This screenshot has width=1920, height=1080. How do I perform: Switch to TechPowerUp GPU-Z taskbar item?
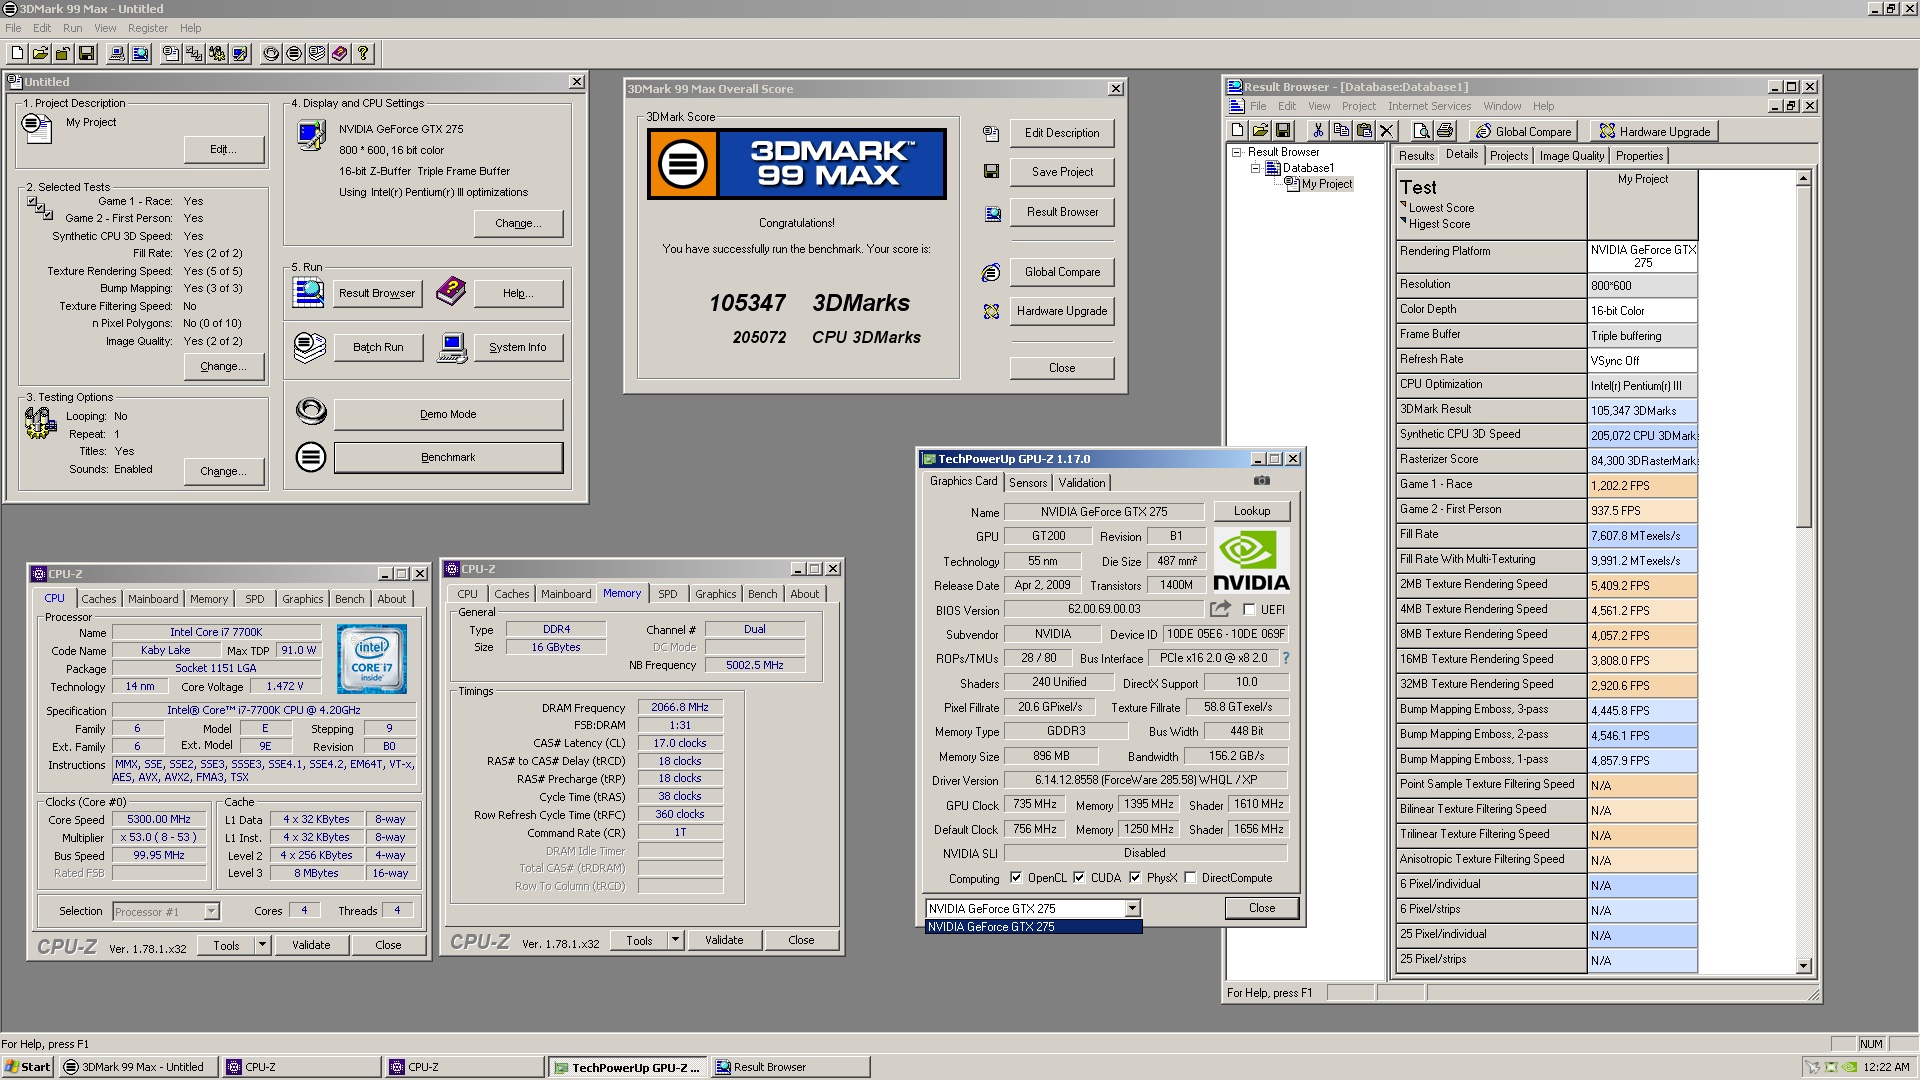(628, 1067)
